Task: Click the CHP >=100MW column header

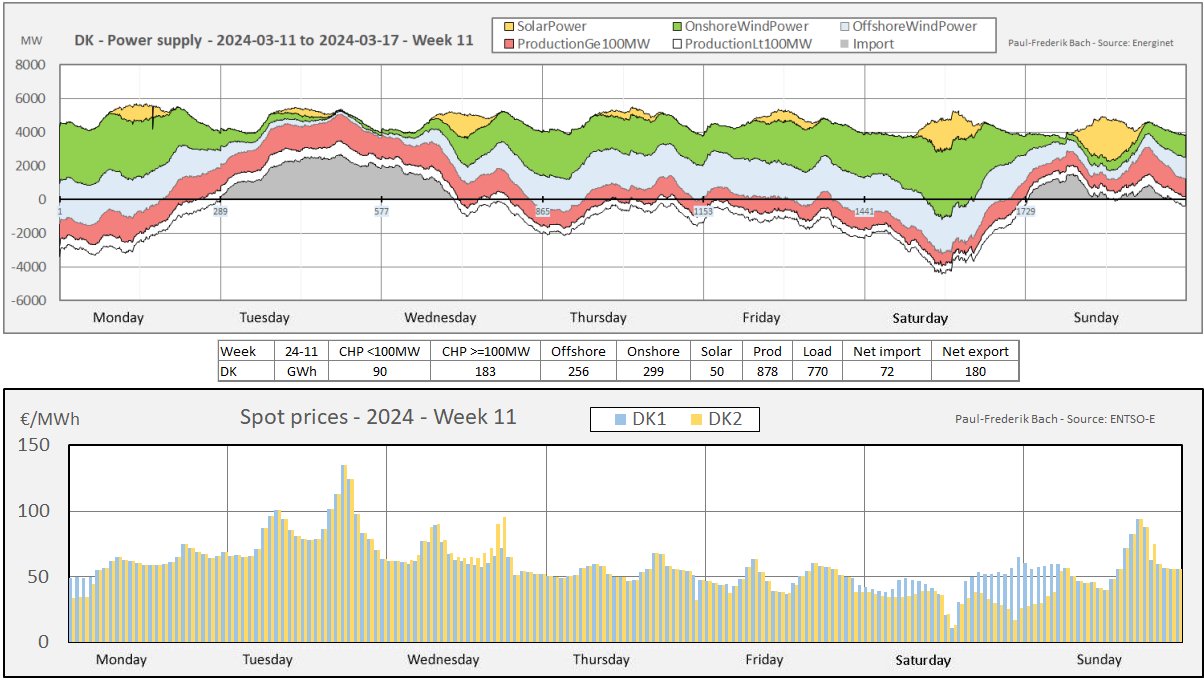Action: click(485, 351)
